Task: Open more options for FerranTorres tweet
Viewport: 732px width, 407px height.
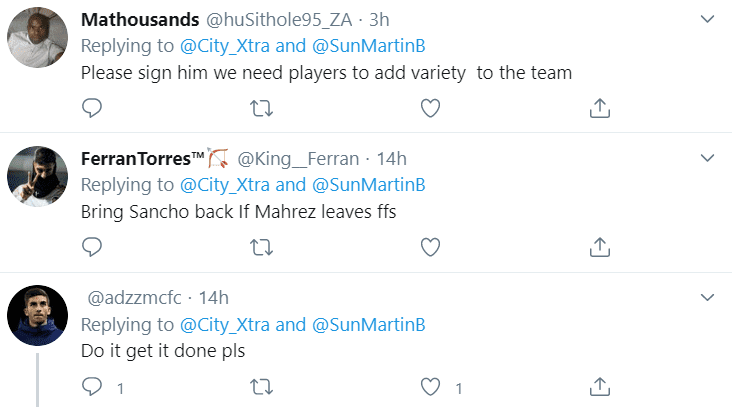Action: [x=708, y=158]
